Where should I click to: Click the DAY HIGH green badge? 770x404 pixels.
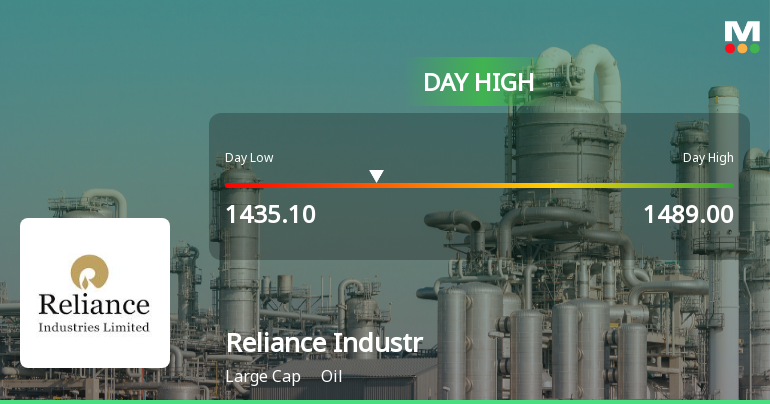point(478,82)
